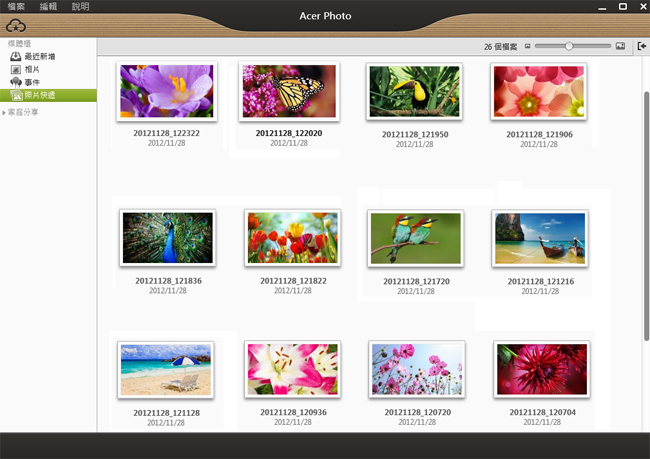Screen dimensions: 650x459
Task: Select the peacock photo 20121128_121836
Action: 166,238
